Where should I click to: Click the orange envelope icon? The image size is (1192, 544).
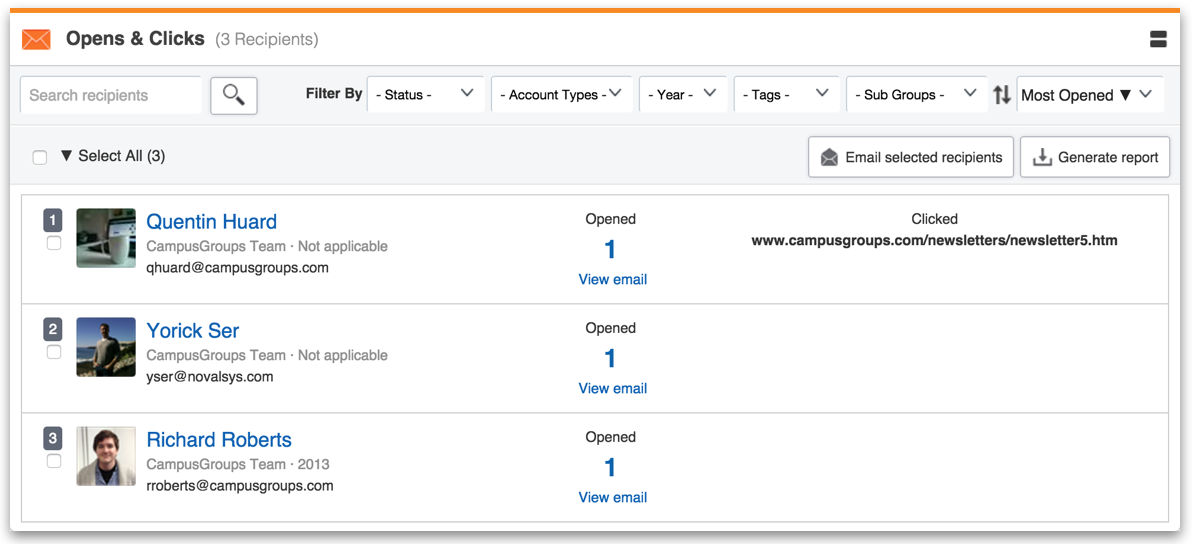click(x=36, y=40)
